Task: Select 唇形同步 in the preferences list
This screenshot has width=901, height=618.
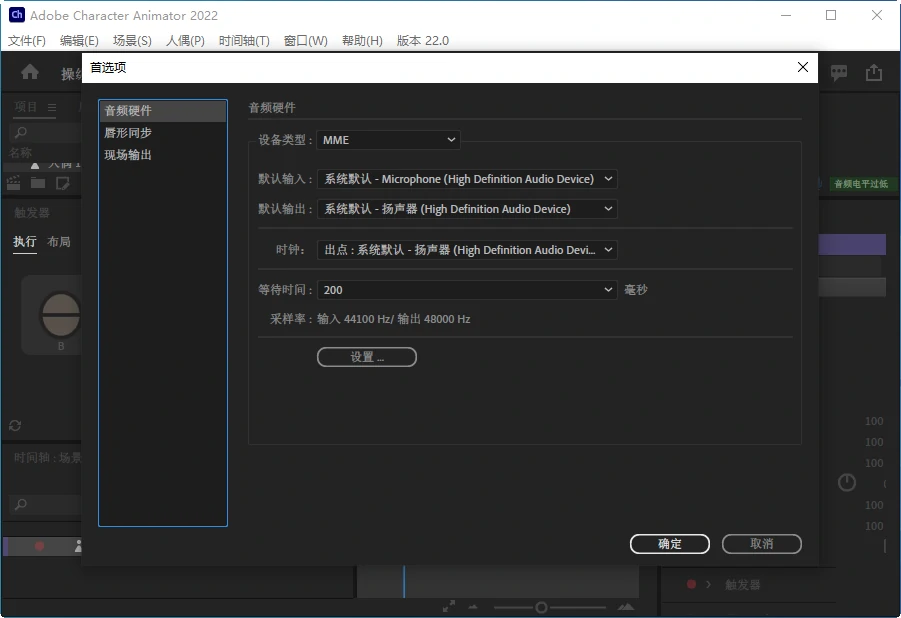Action: tap(128, 133)
